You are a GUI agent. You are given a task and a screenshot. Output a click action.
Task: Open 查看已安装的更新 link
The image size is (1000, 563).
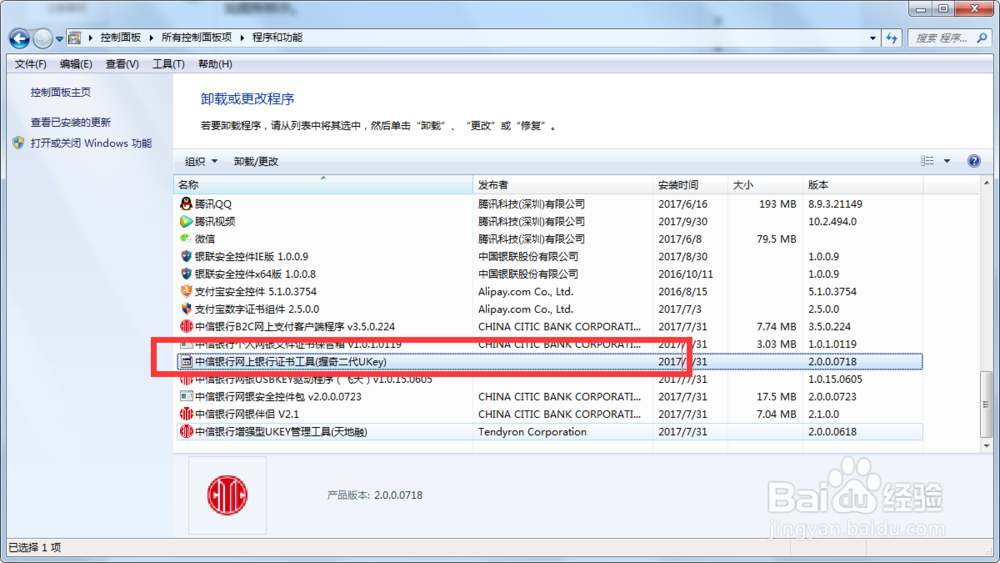tap(70, 122)
